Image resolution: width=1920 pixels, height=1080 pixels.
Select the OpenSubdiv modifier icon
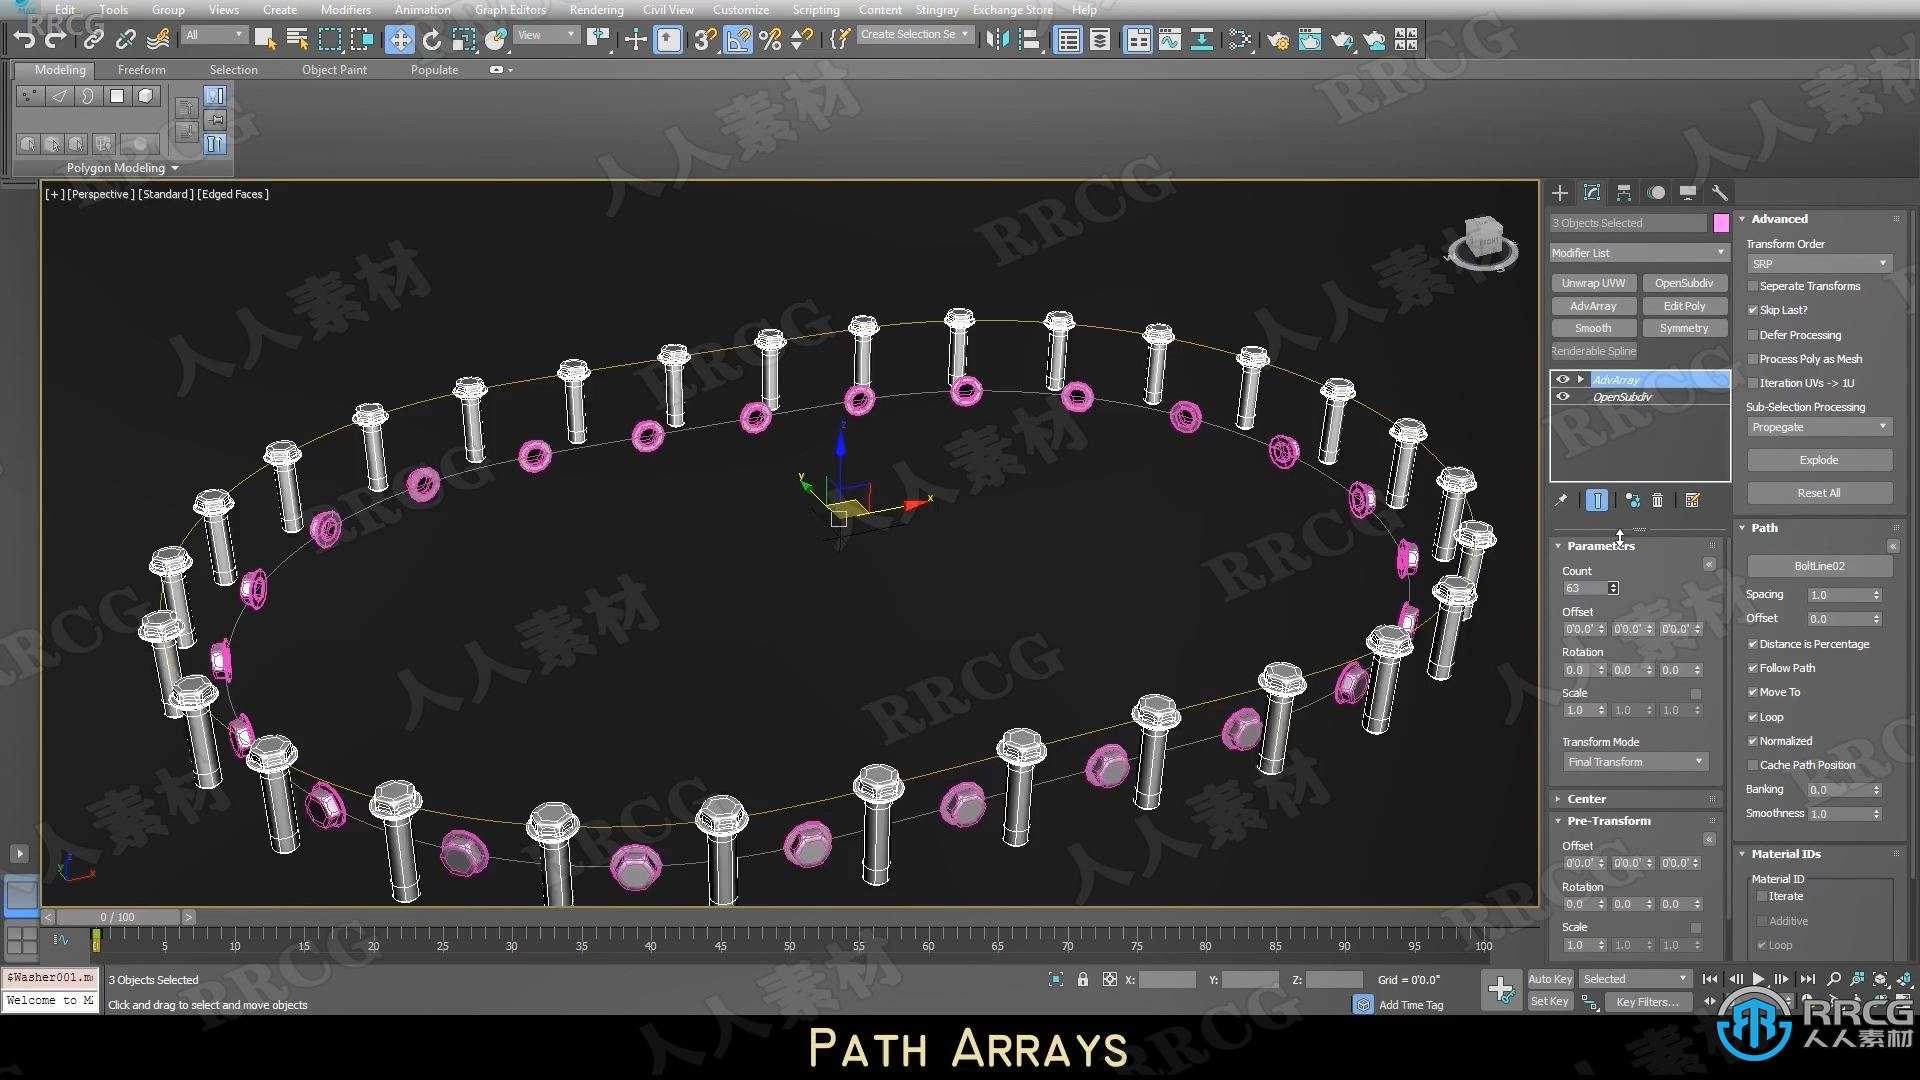pyautogui.click(x=1565, y=397)
